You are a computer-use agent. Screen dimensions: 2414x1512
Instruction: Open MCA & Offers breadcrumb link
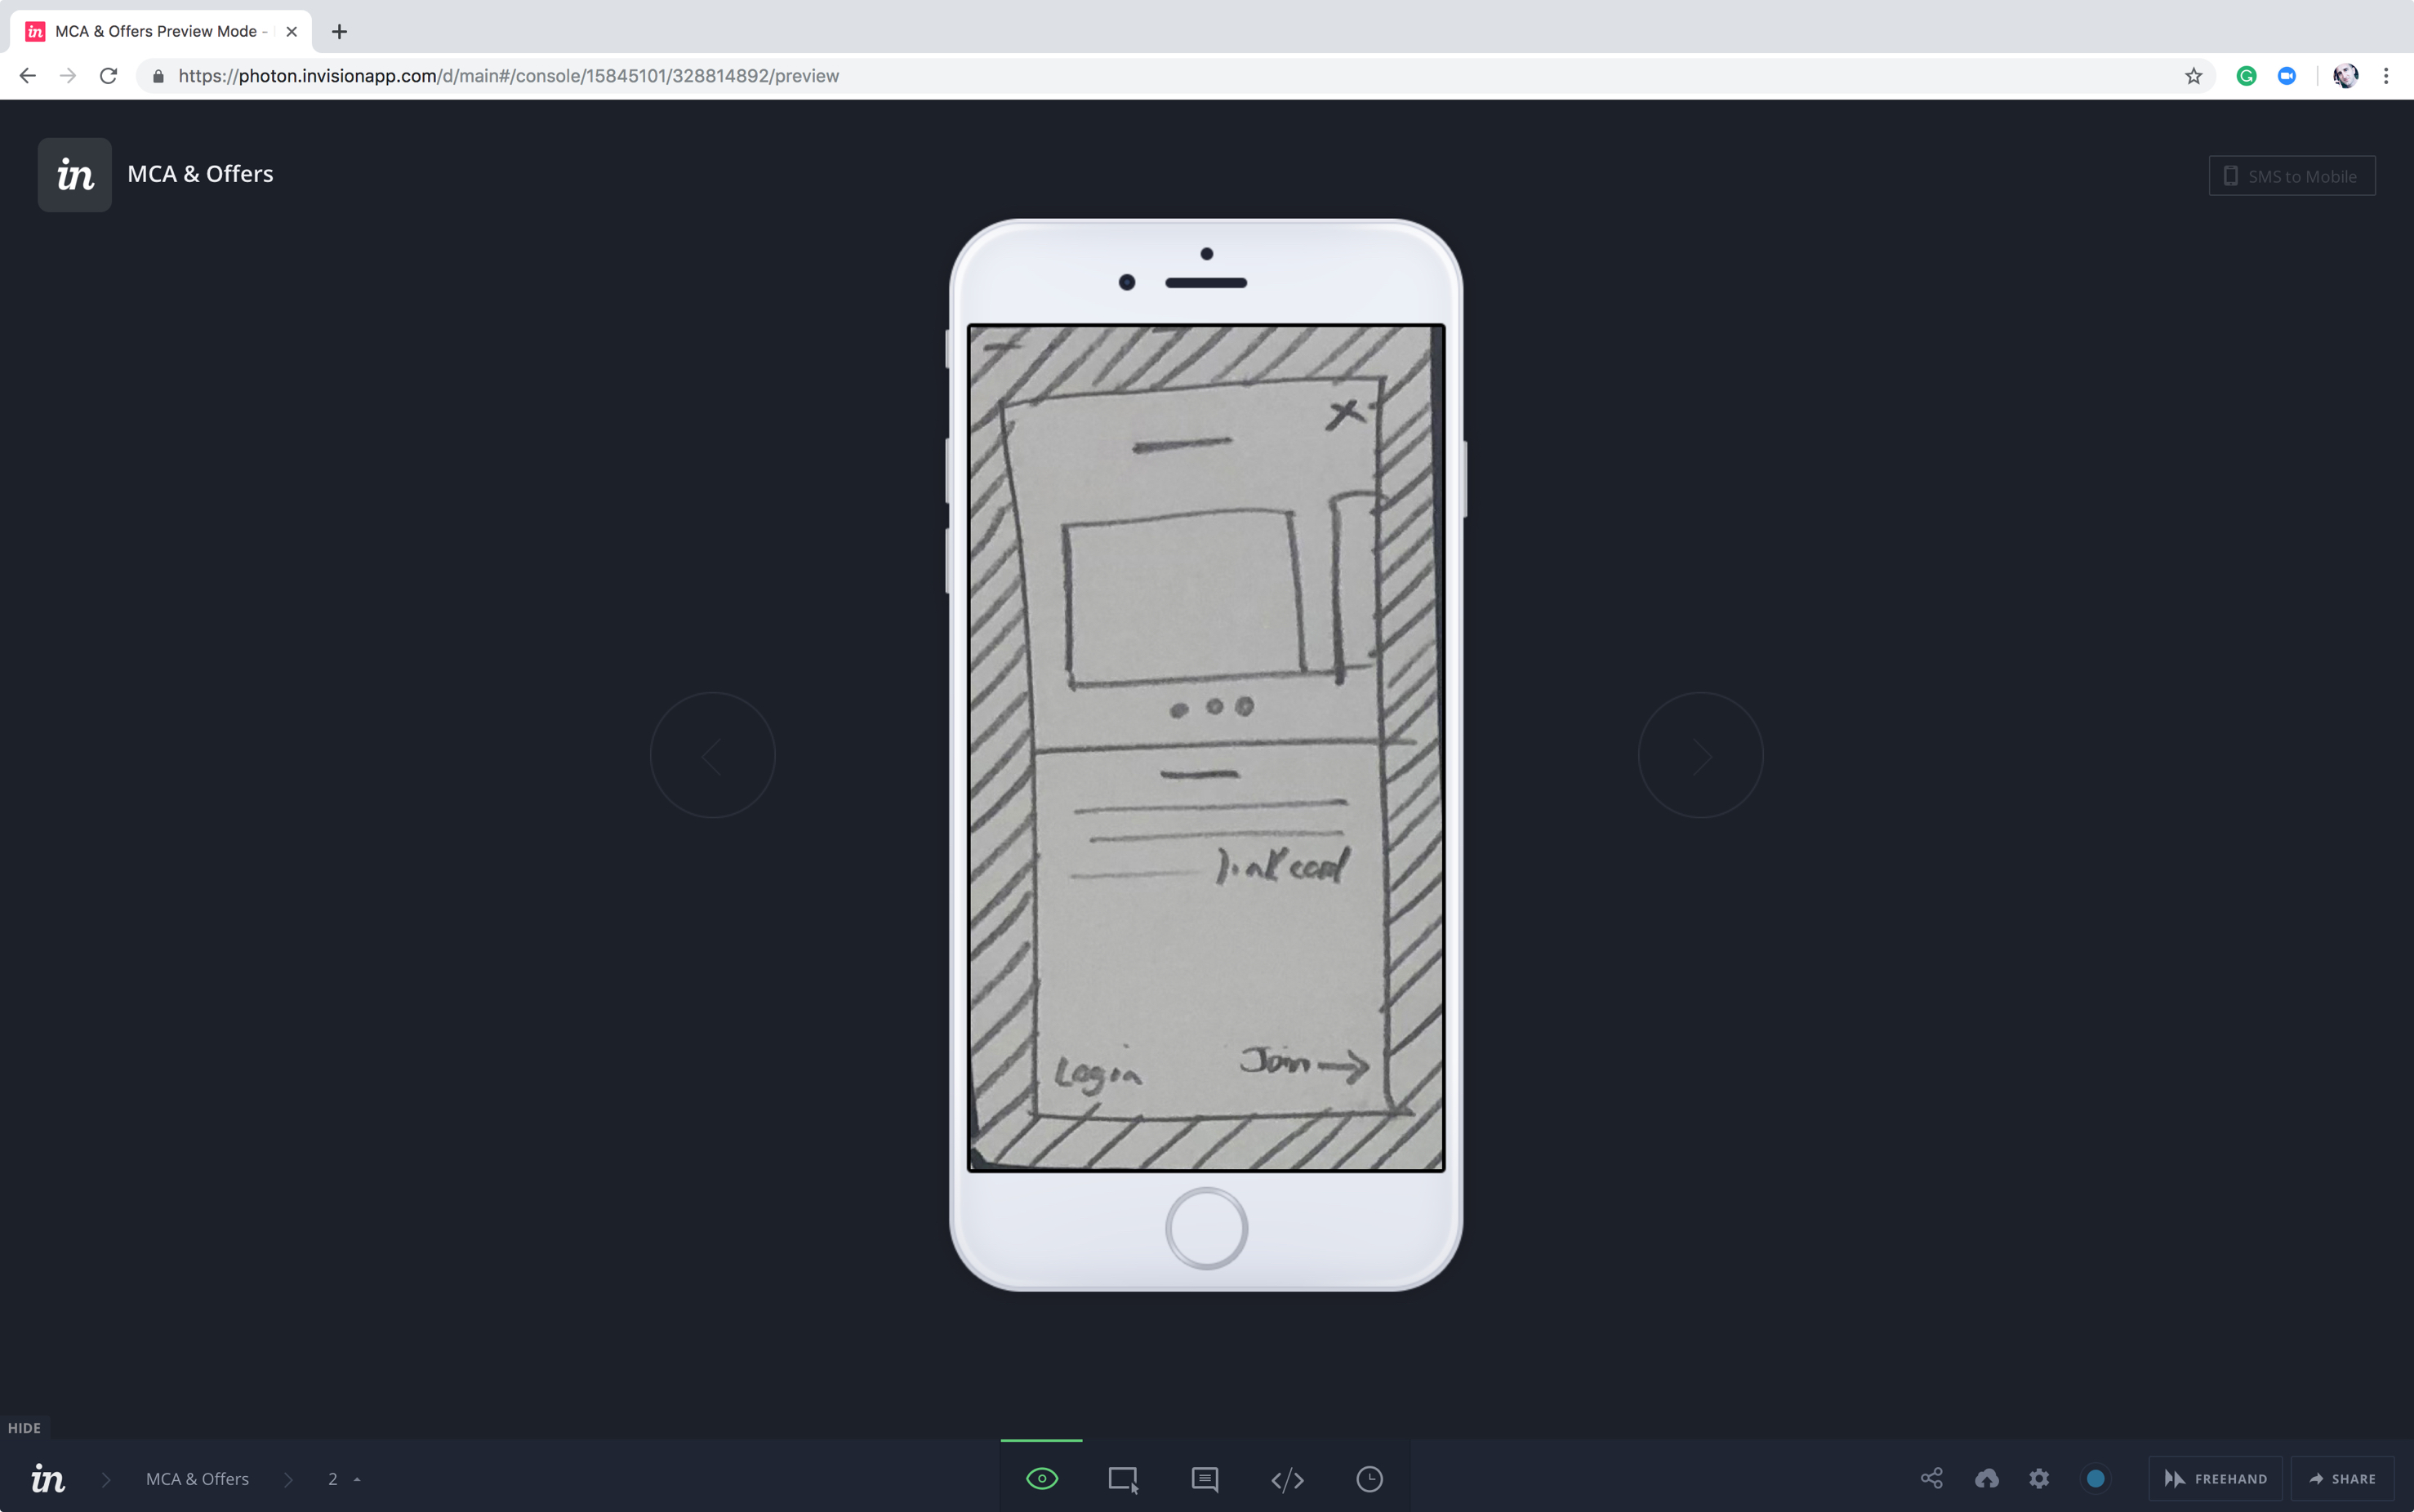tap(197, 1478)
